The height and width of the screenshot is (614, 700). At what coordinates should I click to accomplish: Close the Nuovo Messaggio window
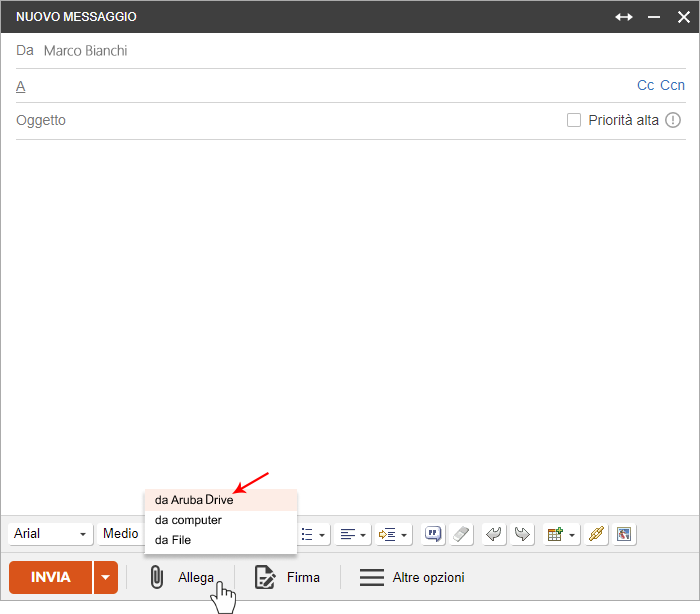683,17
